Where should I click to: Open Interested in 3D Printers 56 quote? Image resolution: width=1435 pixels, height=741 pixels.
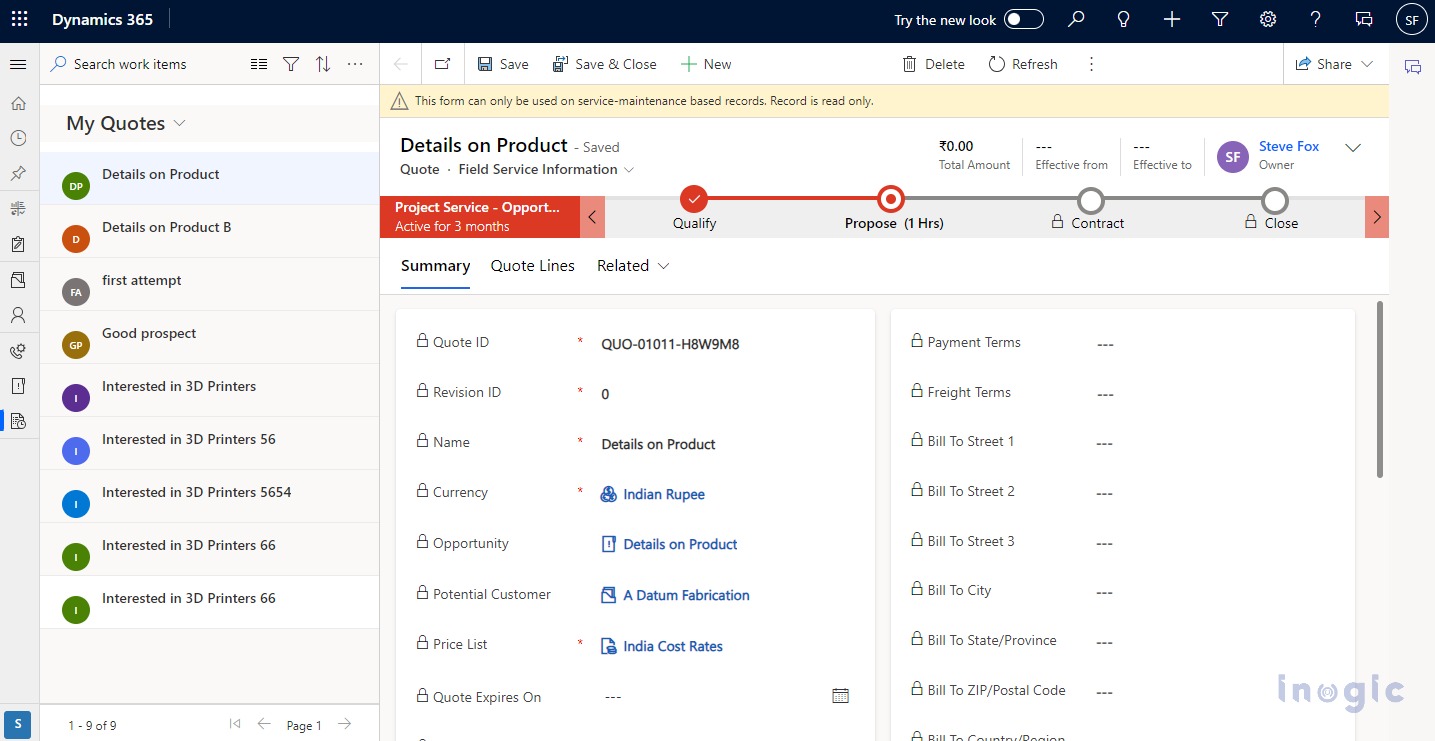pyautogui.click(x=209, y=444)
